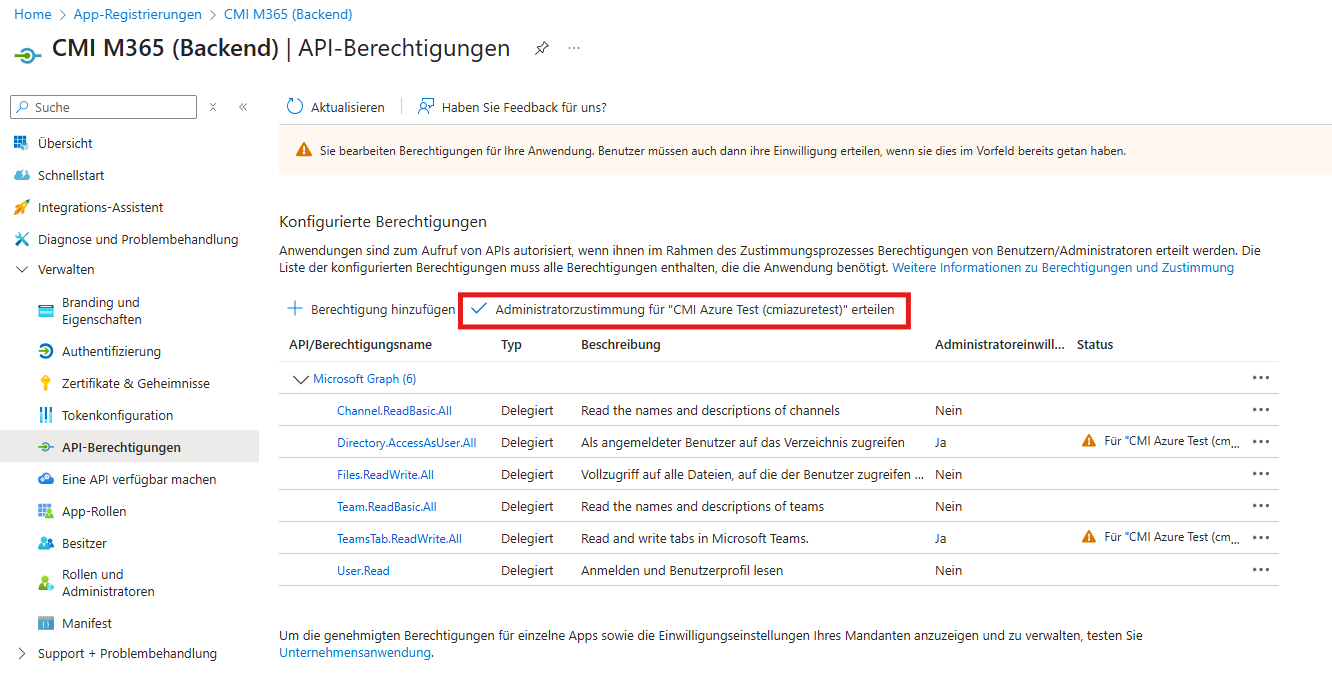The height and width of the screenshot is (680, 1332).
Task: Open the options menu for User.Read
Action: click(1260, 569)
